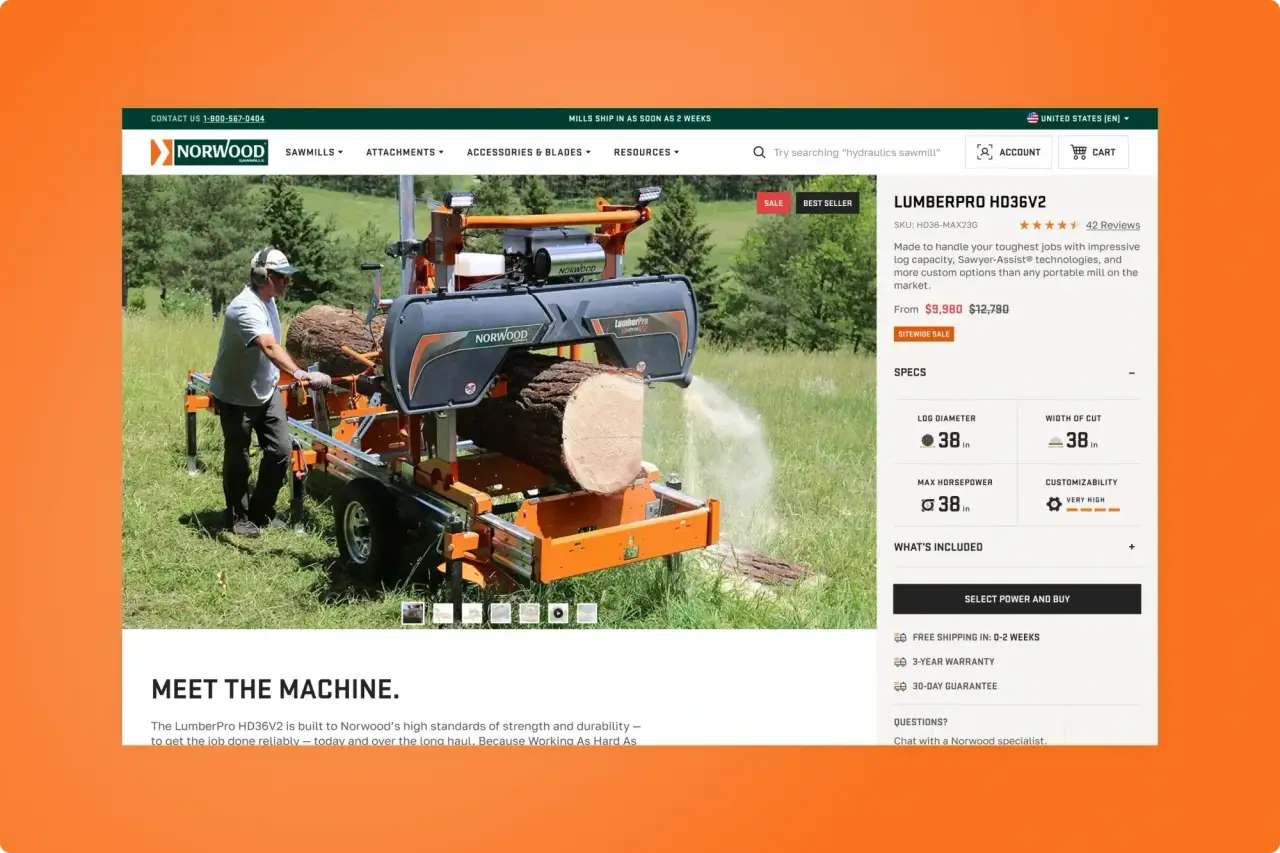
Task: Click the '30-Day Guarantee' text
Action: click(955, 686)
